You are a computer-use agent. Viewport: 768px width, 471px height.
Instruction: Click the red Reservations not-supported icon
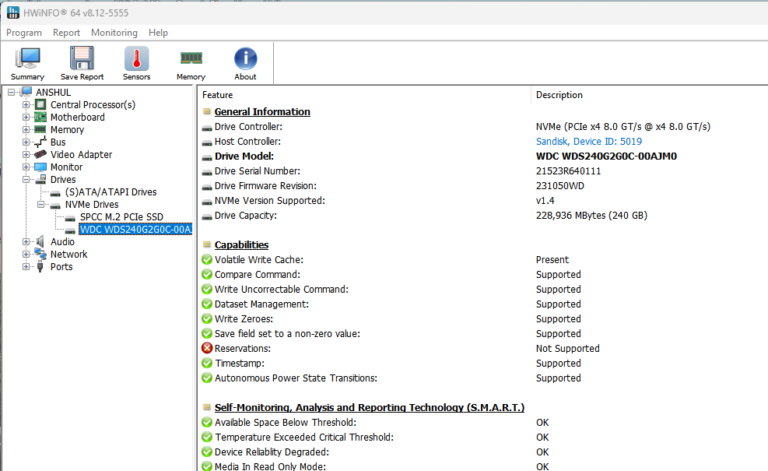pos(207,348)
